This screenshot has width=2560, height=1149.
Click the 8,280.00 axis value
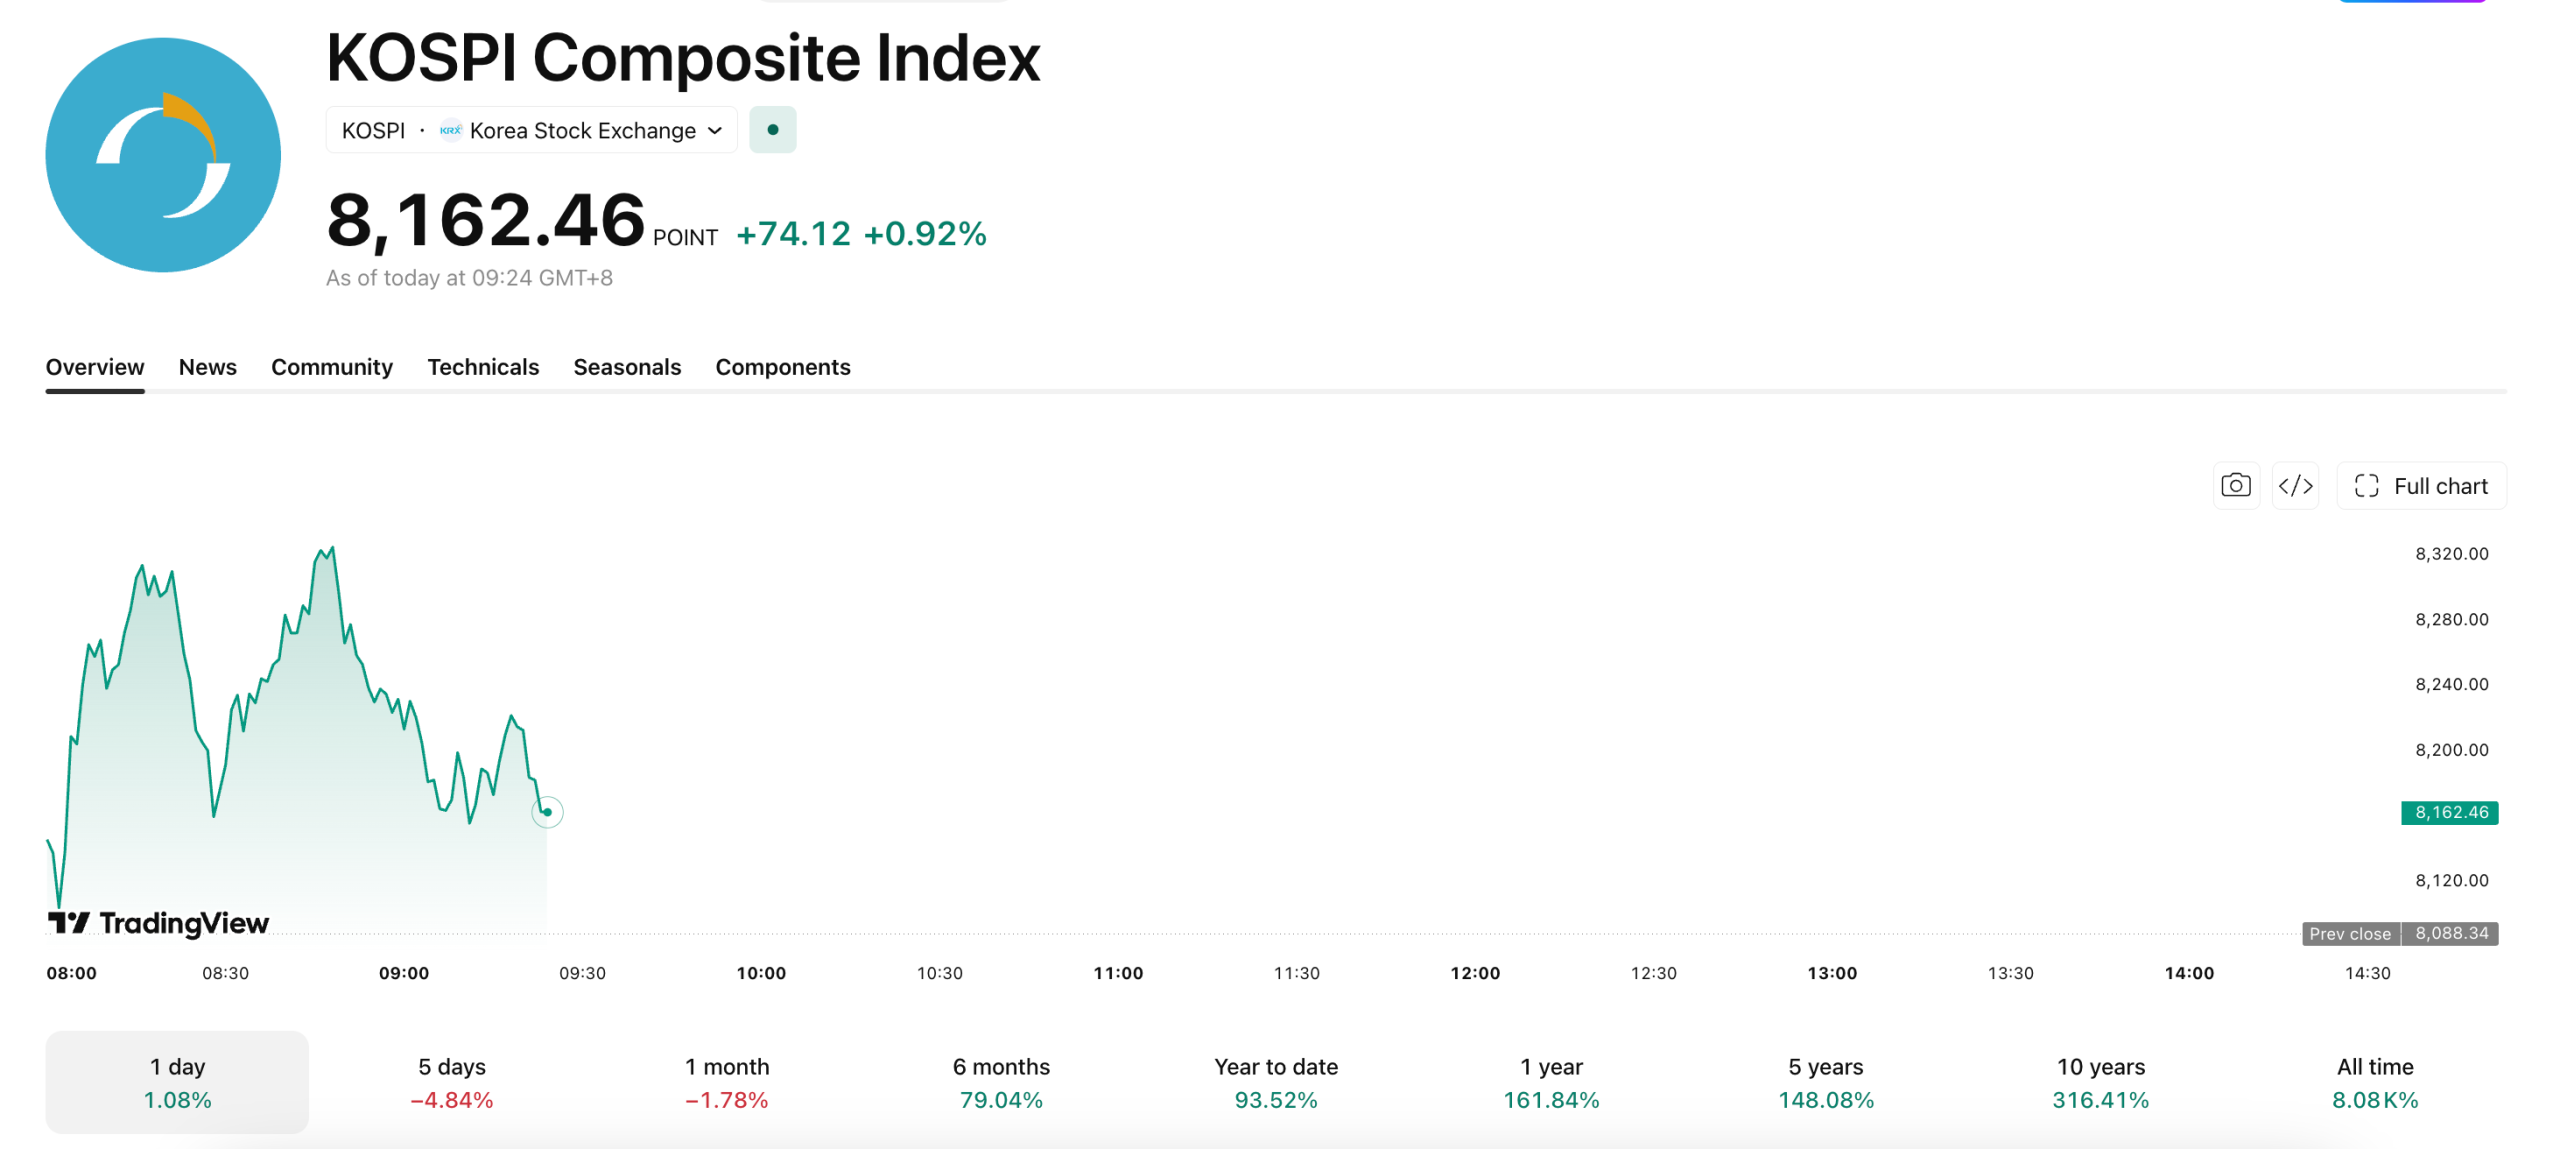pos(2452,619)
